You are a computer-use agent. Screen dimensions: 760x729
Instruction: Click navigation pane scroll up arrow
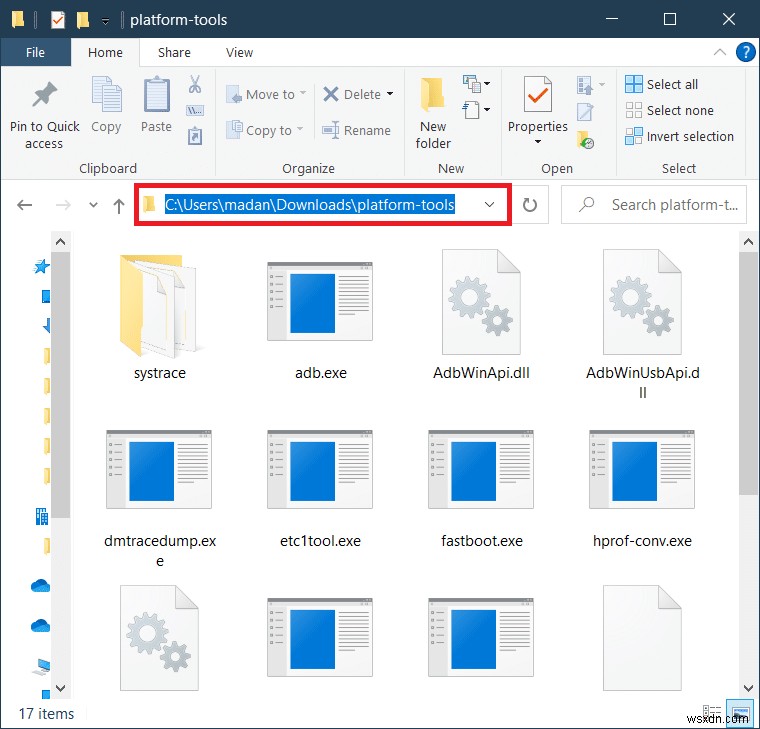(x=61, y=241)
